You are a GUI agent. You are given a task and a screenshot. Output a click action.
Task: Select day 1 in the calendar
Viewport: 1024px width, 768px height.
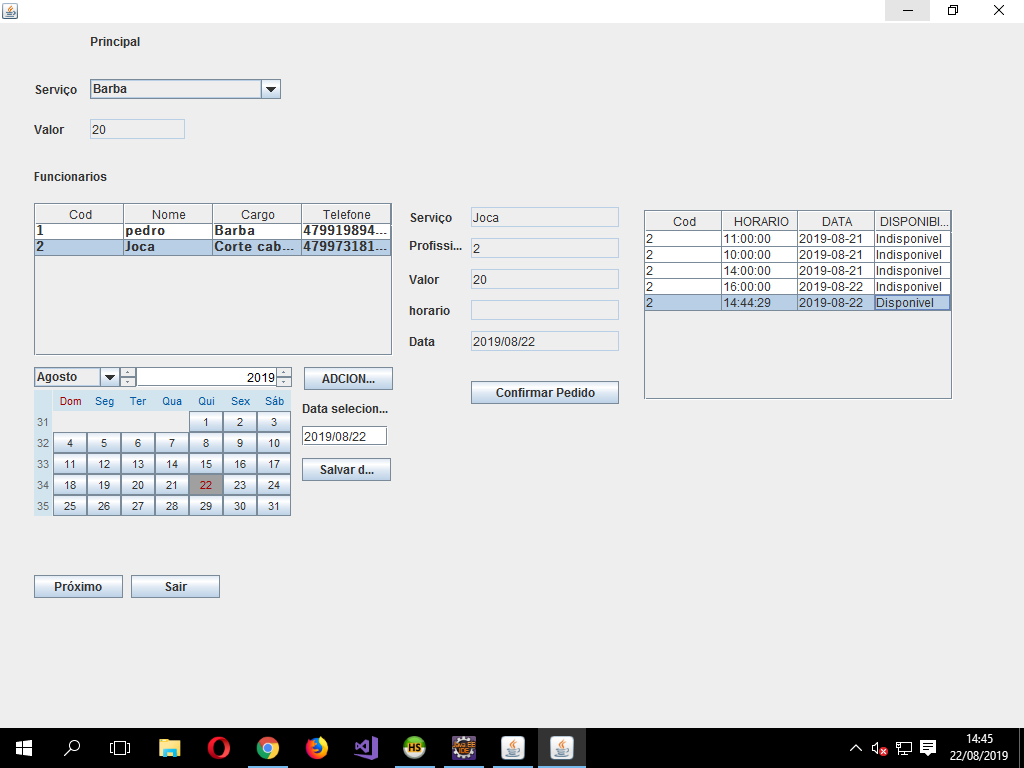pos(206,422)
